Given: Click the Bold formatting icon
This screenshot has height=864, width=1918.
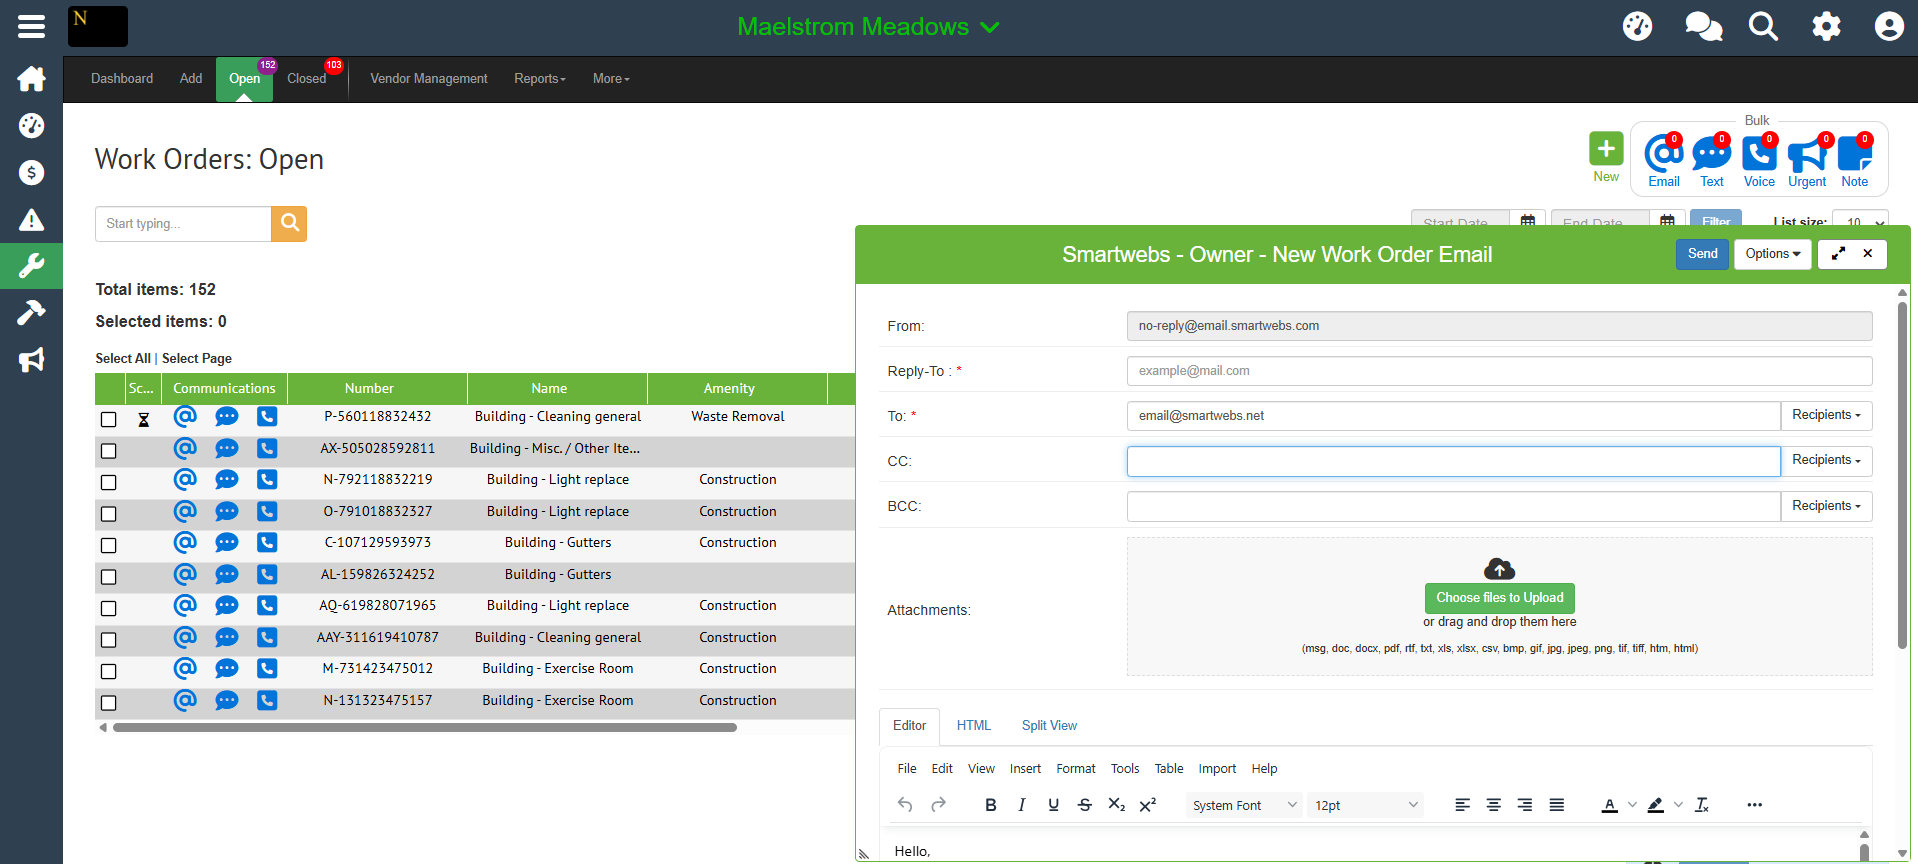Looking at the screenshot, I should click(990, 805).
